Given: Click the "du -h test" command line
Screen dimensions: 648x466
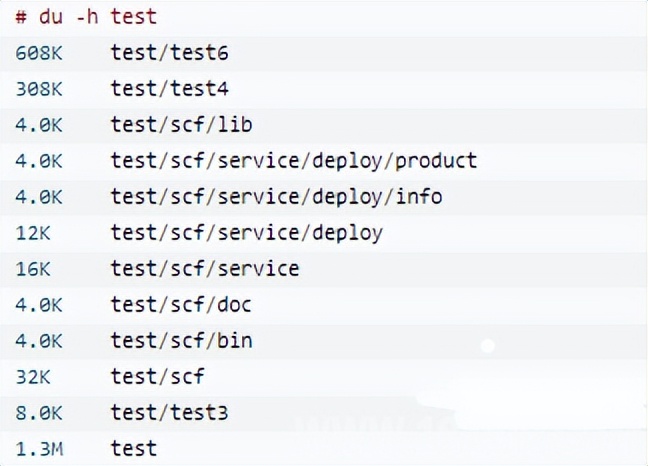Looking at the screenshot, I should [x=86, y=18].
